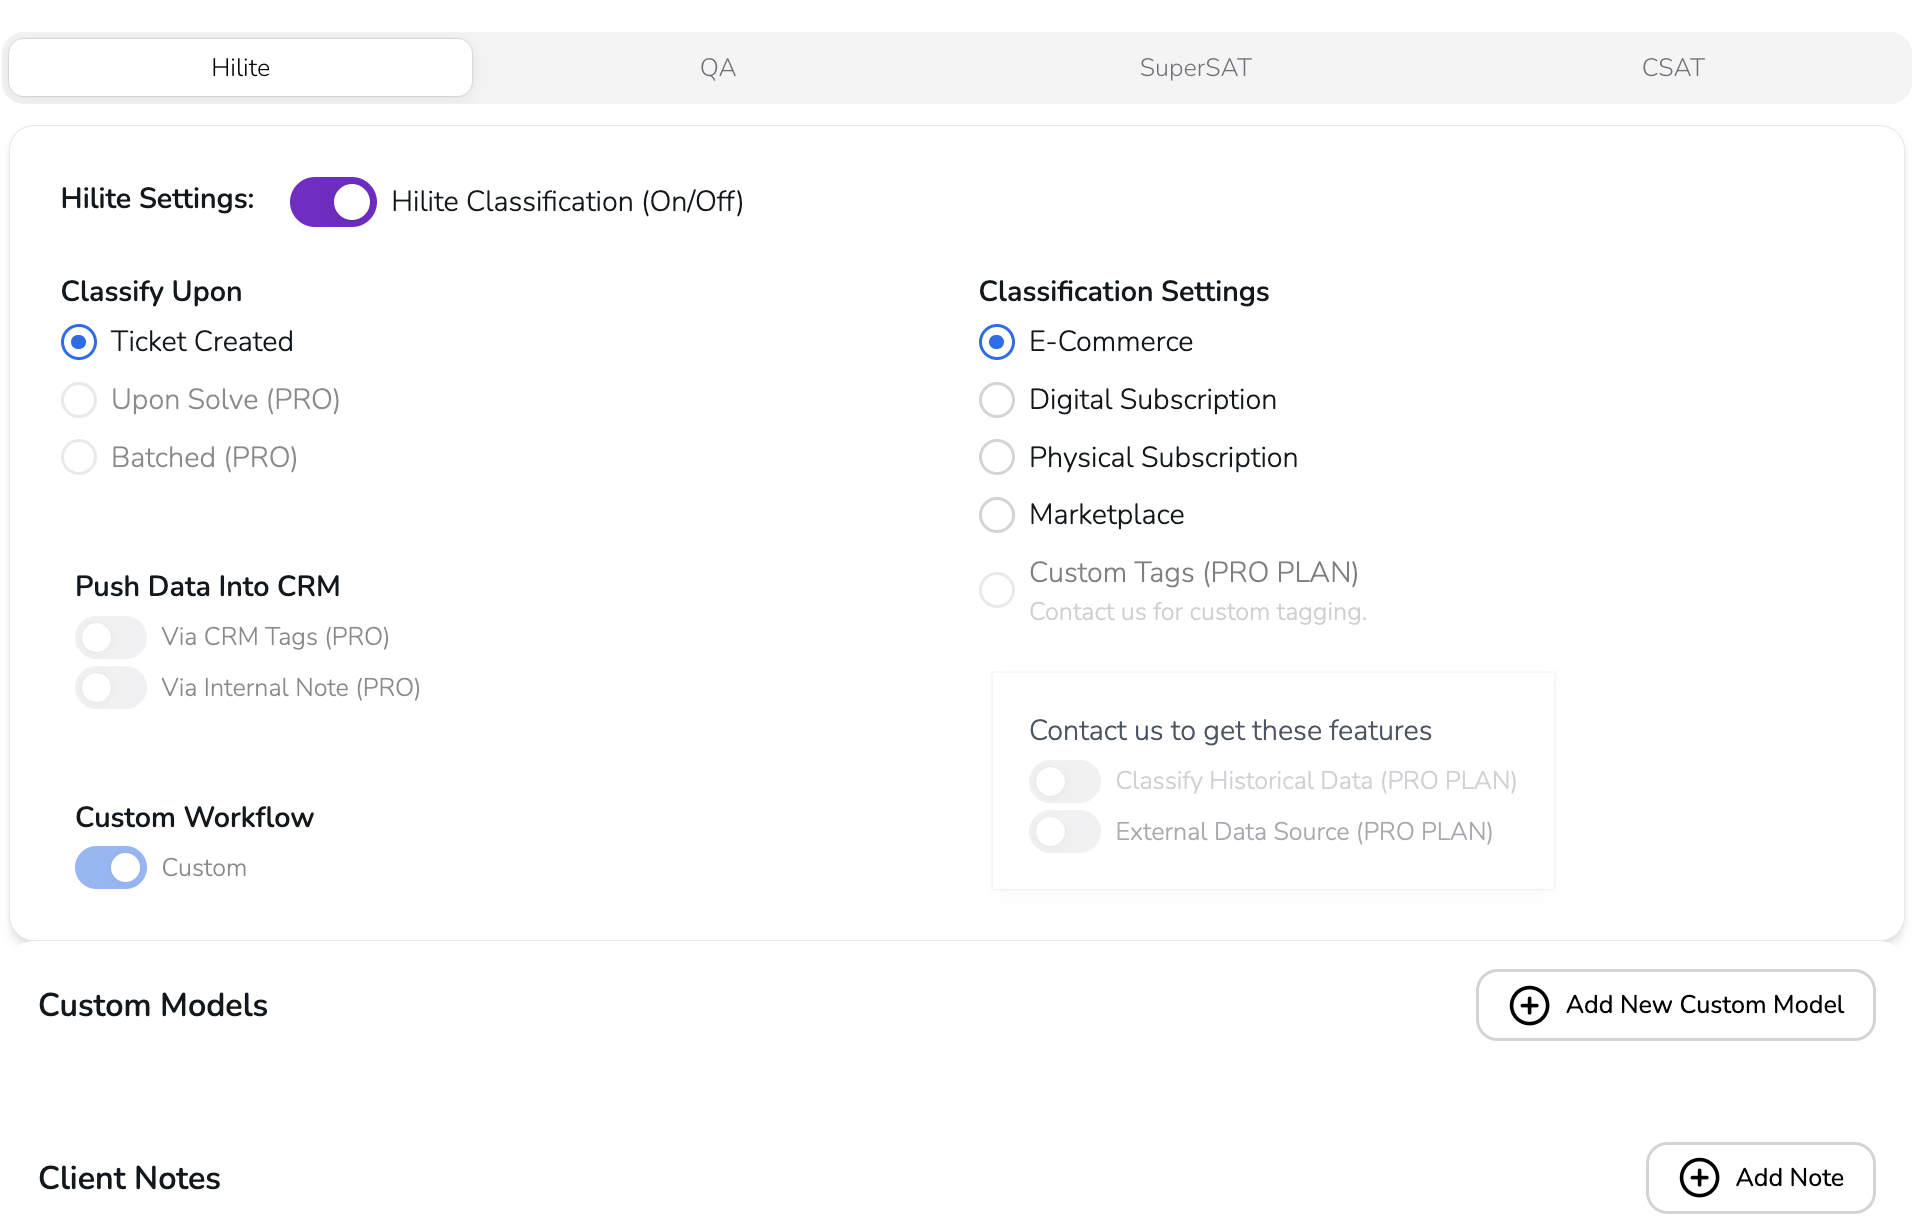Disable the Custom workflow toggle

point(111,868)
